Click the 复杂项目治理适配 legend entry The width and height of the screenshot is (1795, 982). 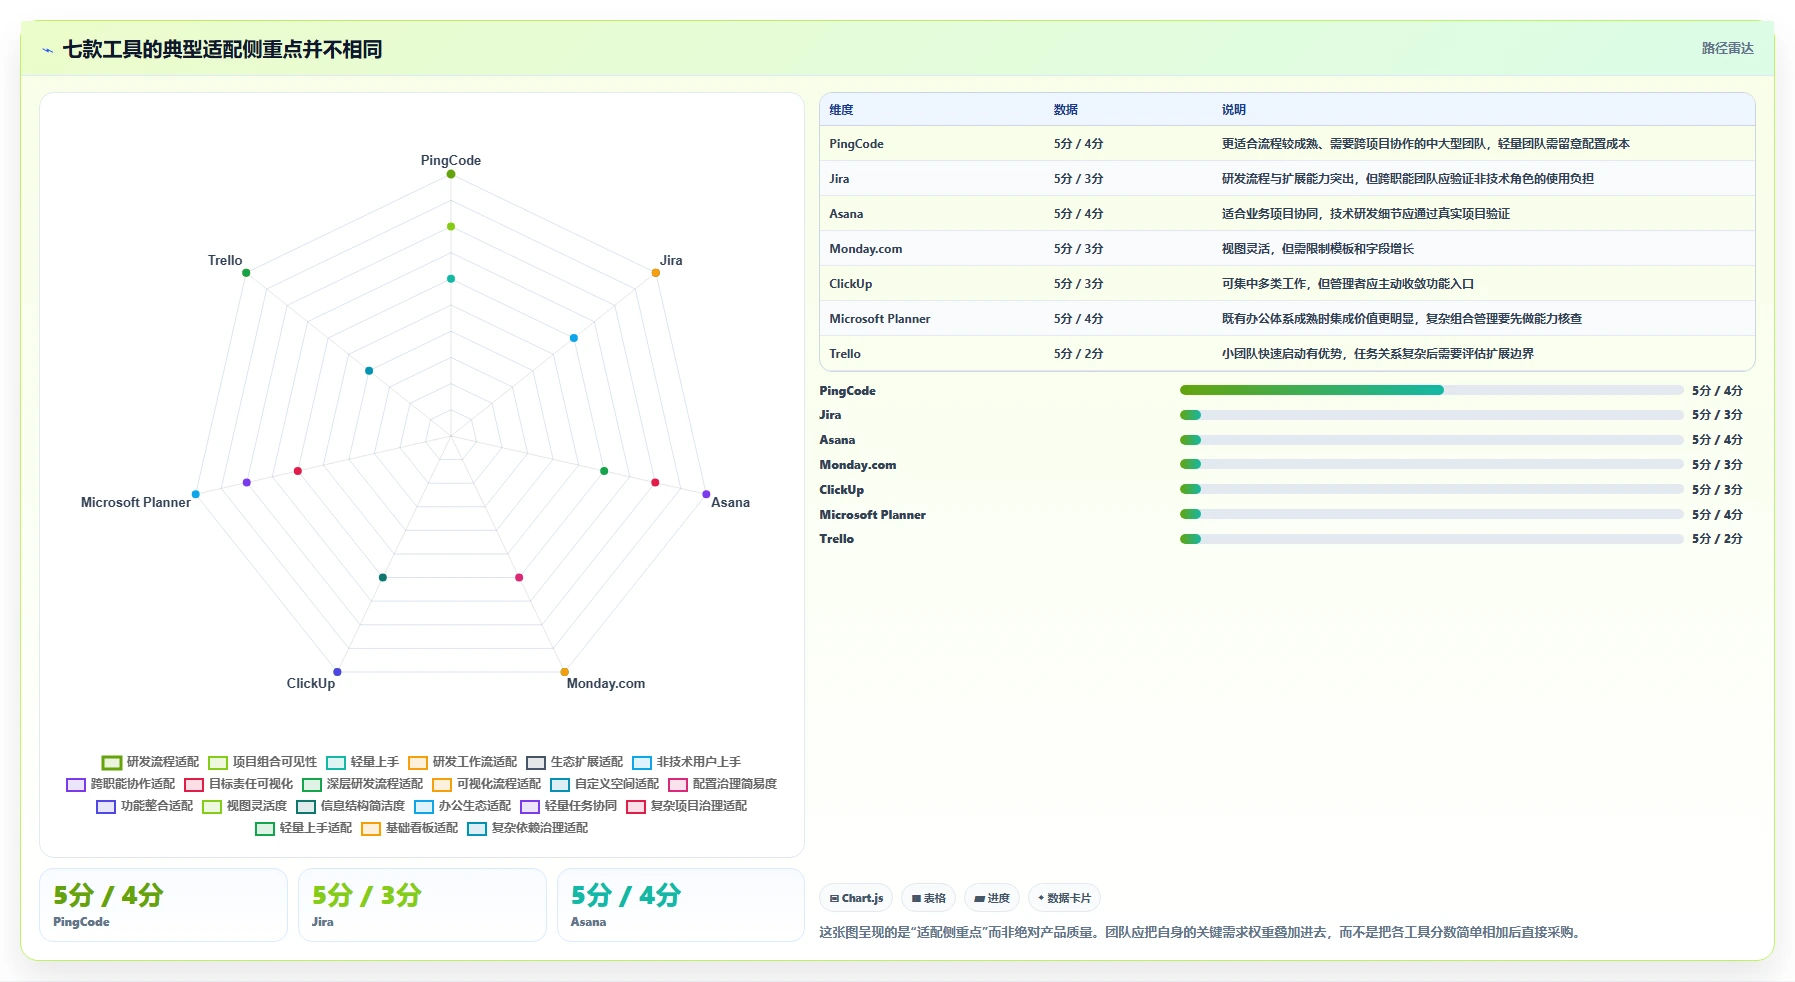pos(687,806)
